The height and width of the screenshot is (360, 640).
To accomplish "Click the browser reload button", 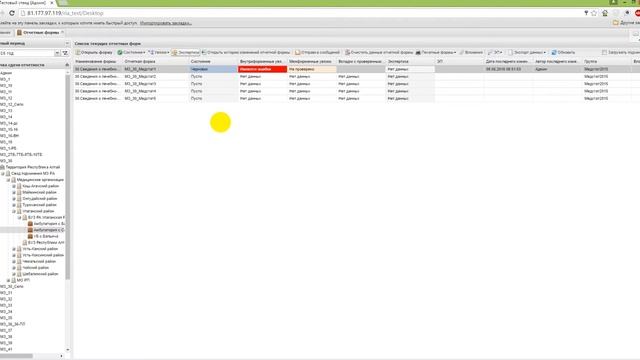I will point(12,13).
